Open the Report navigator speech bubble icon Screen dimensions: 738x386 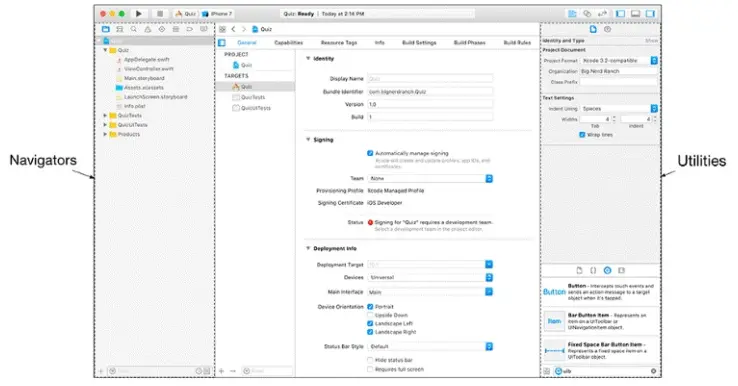click(204, 29)
